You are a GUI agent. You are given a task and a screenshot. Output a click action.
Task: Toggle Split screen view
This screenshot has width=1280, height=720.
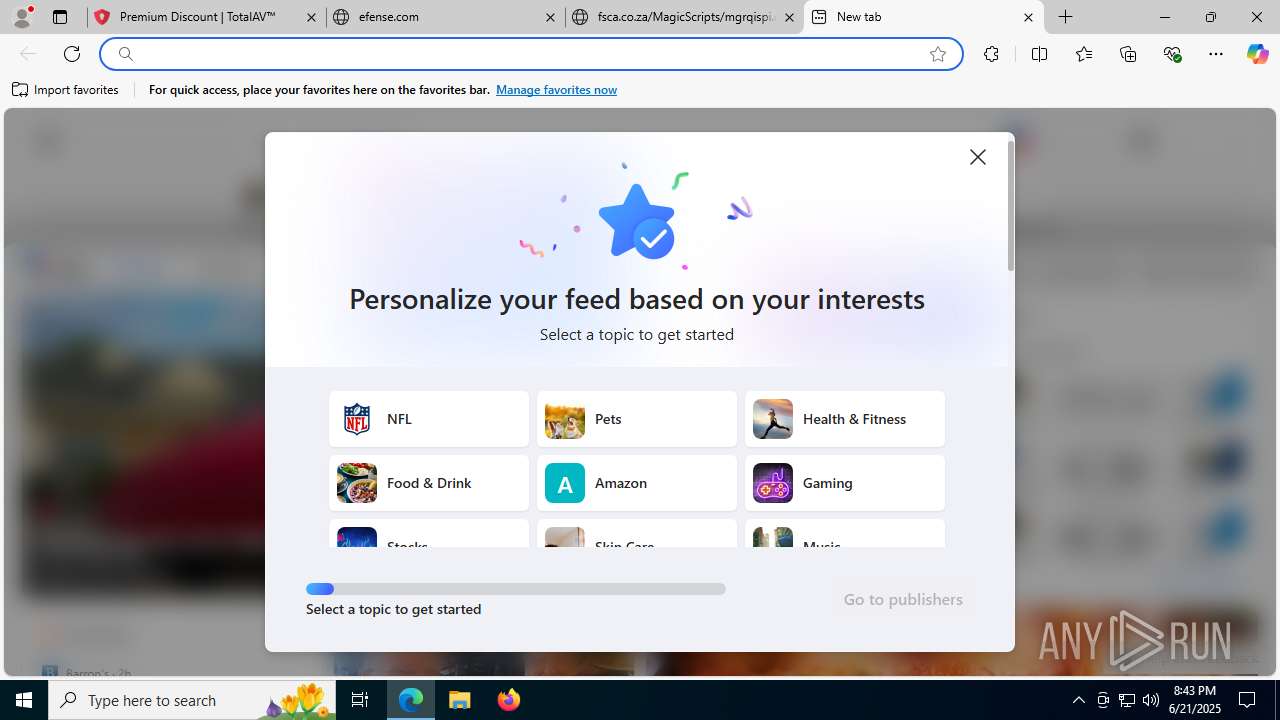1039,54
